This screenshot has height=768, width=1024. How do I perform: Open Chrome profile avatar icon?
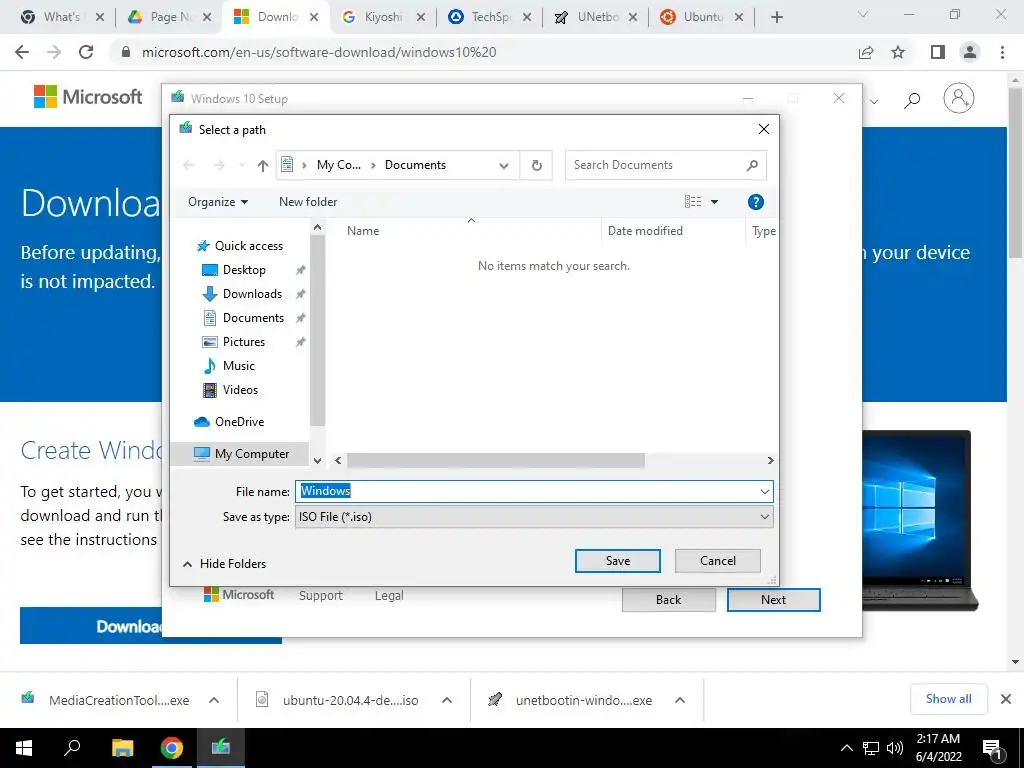coord(970,52)
